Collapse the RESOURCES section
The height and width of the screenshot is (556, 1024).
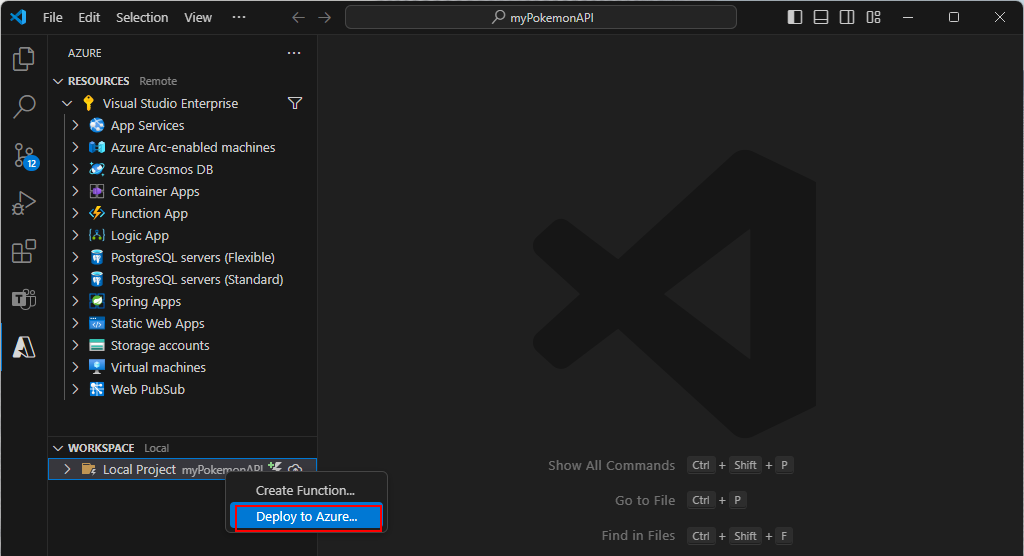58,81
